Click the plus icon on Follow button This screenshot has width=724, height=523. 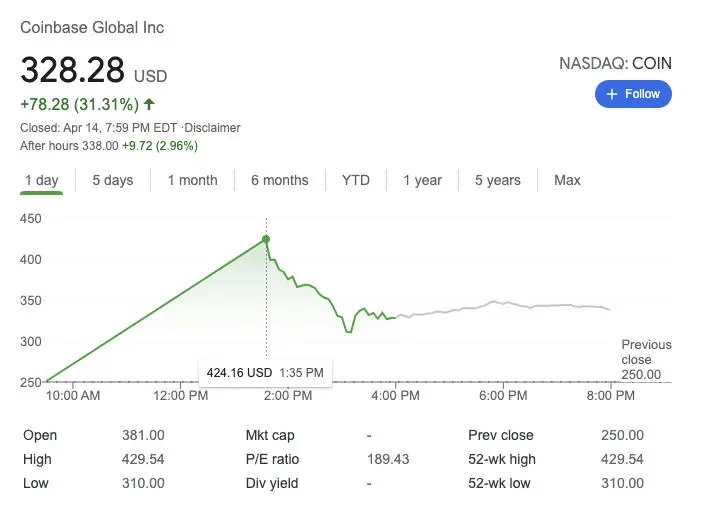coord(612,94)
